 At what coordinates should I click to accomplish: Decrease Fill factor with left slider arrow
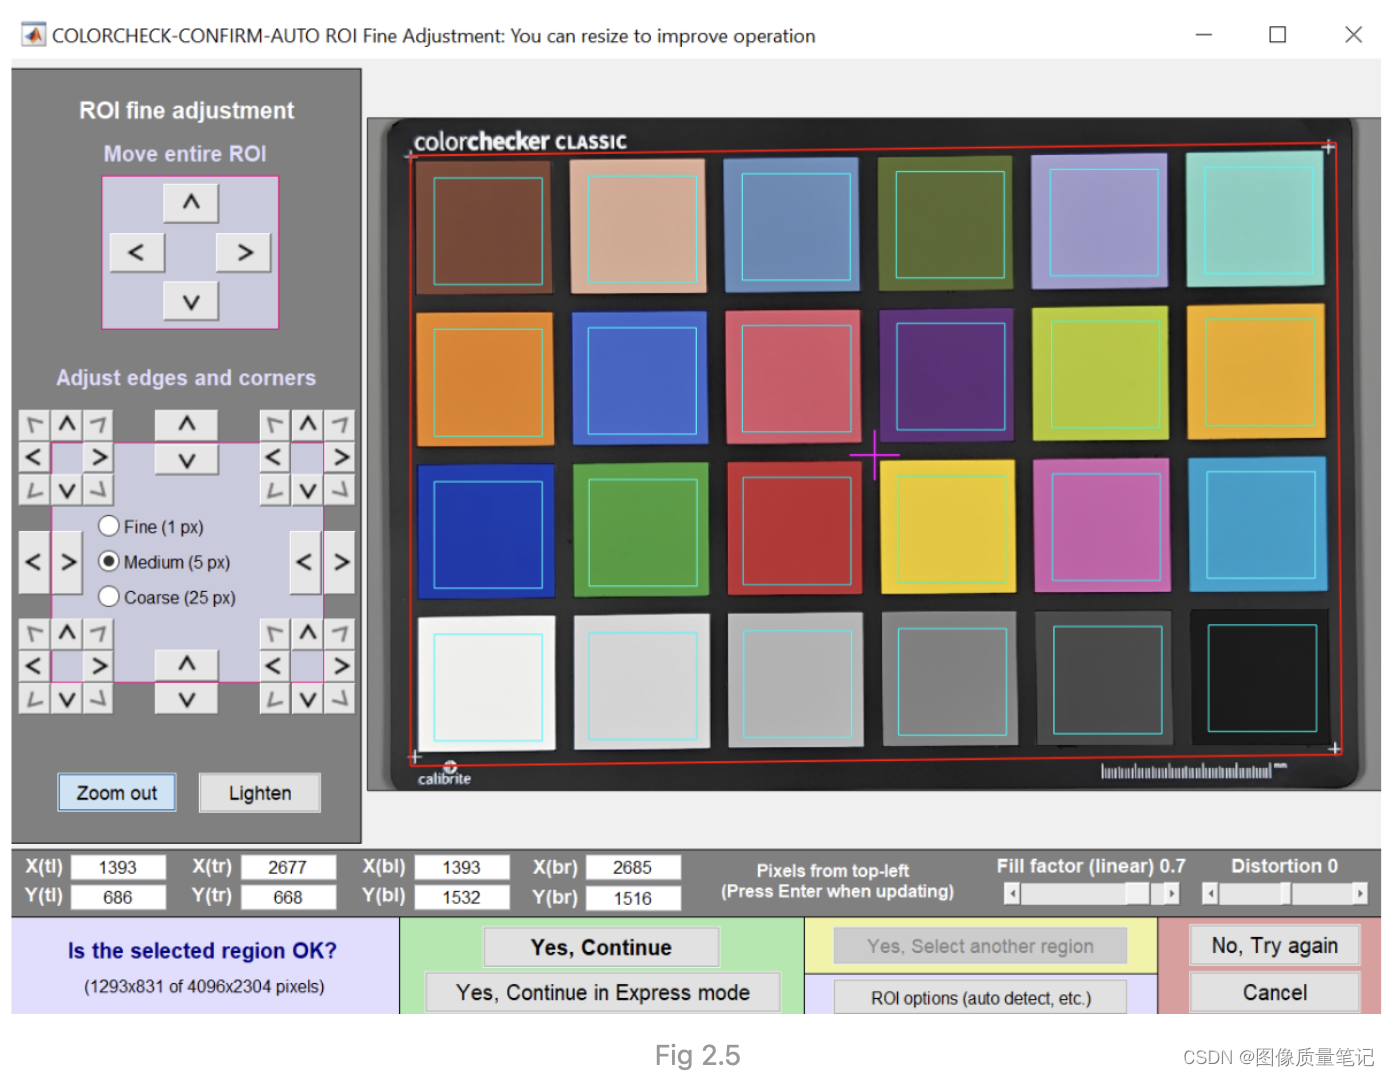(x=1012, y=893)
